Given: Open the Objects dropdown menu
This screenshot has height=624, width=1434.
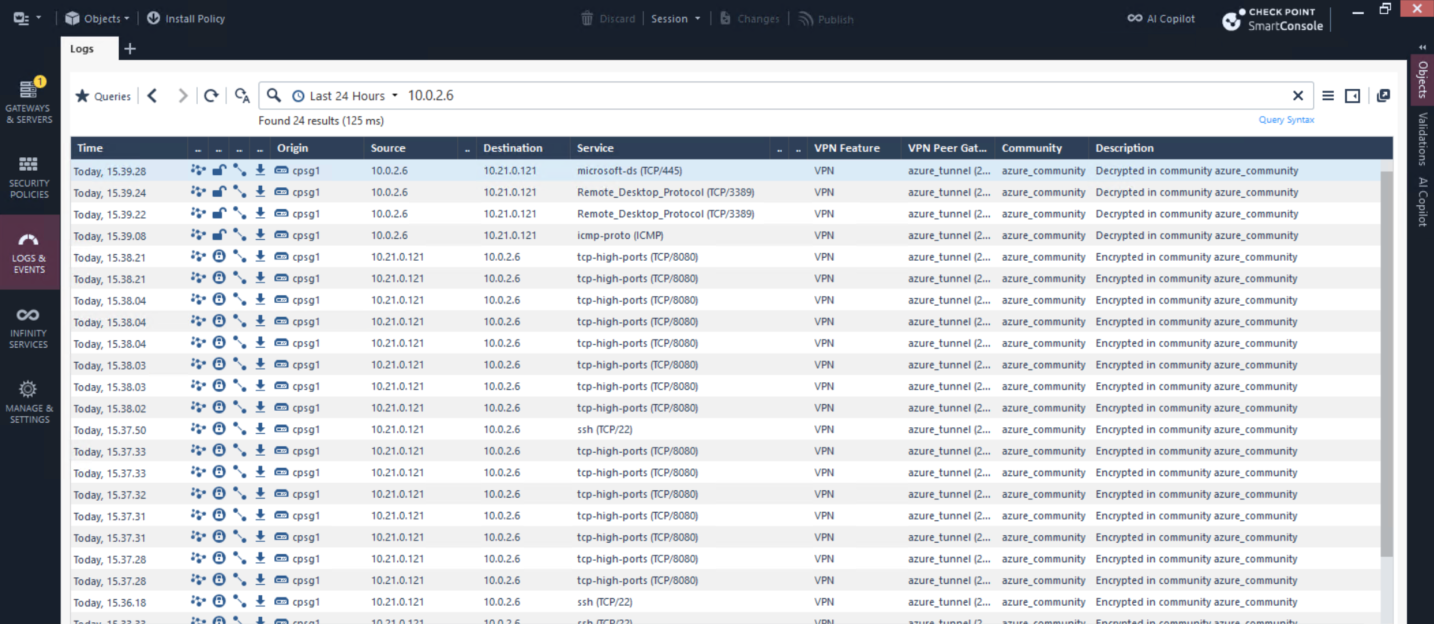Looking at the screenshot, I should coord(98,18).
